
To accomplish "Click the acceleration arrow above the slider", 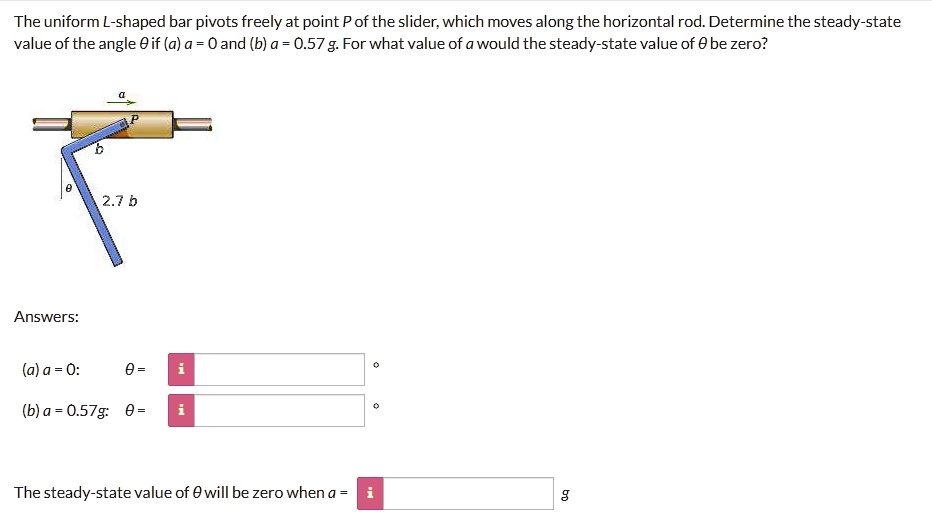I will tap(122, 101).
